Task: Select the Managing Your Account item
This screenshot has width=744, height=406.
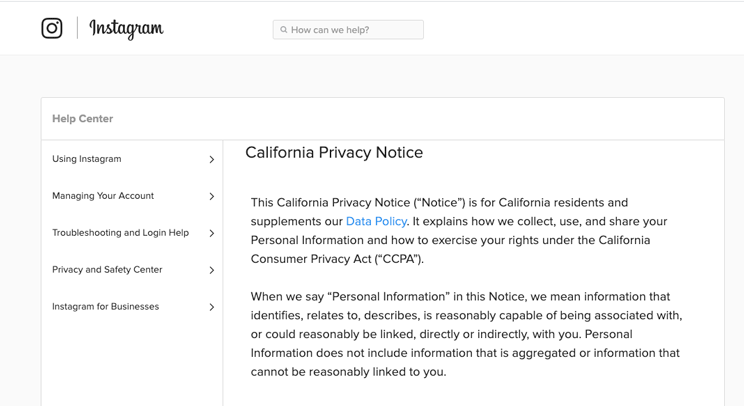Action: pyautogui.click(x=132, y=196)
